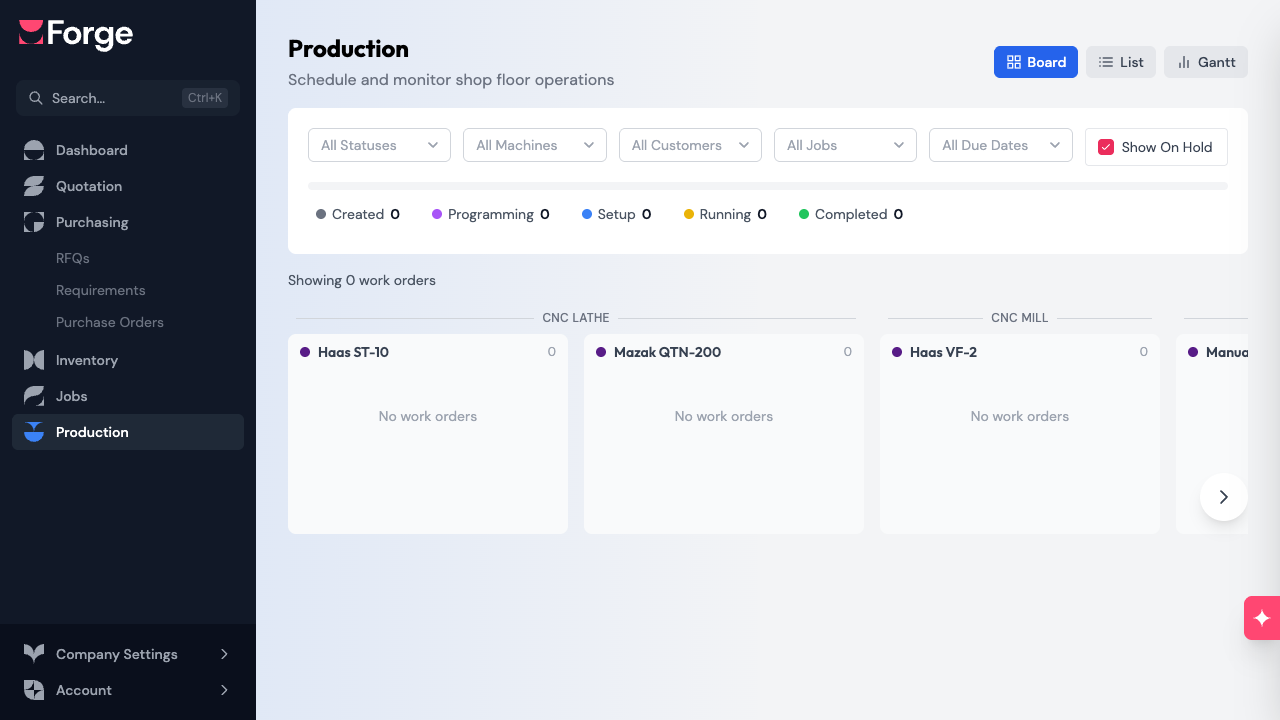This screenshot has width=1280, height=720.
Task: Click the Jobs leaf icon
Action: (x=34, y=396)
